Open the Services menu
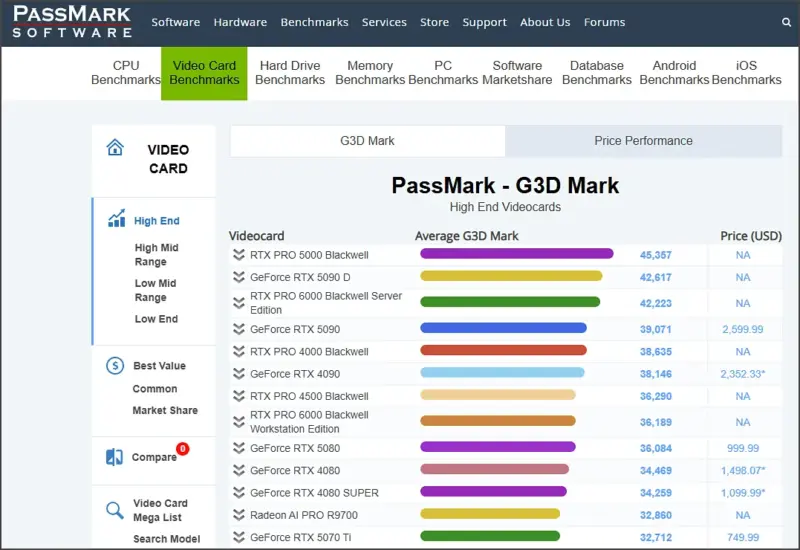This screenshot has height=550, width=800. coord(384,22)
